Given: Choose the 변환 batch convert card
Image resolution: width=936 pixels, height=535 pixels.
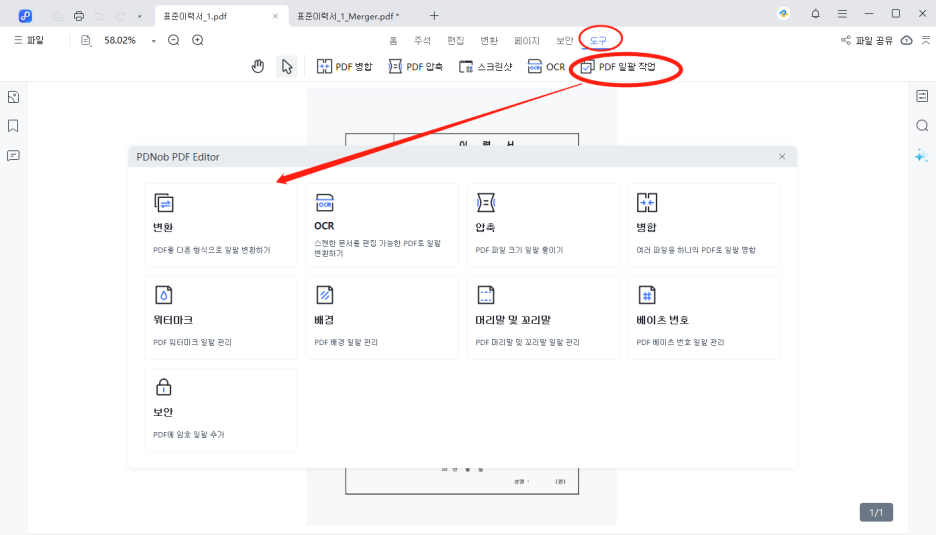Looking at the screenshot, I should [x=221, y=225].
